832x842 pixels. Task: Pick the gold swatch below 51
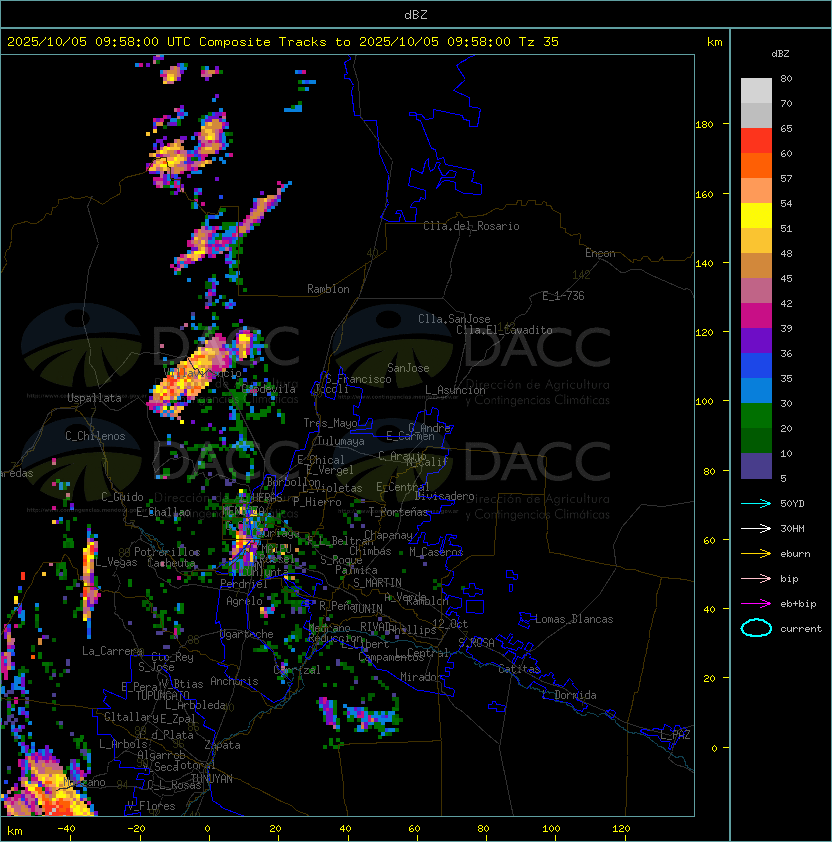(x=756, y=241)
